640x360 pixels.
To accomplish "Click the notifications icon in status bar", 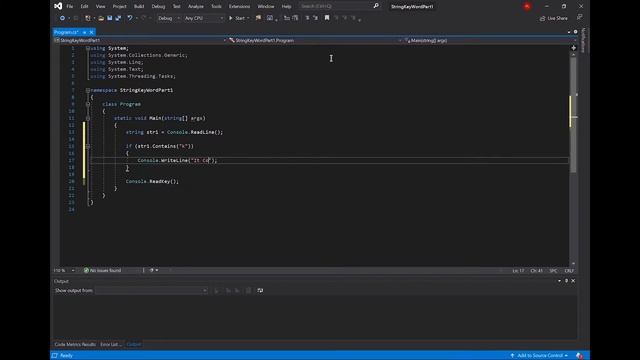I will (579, 356).
